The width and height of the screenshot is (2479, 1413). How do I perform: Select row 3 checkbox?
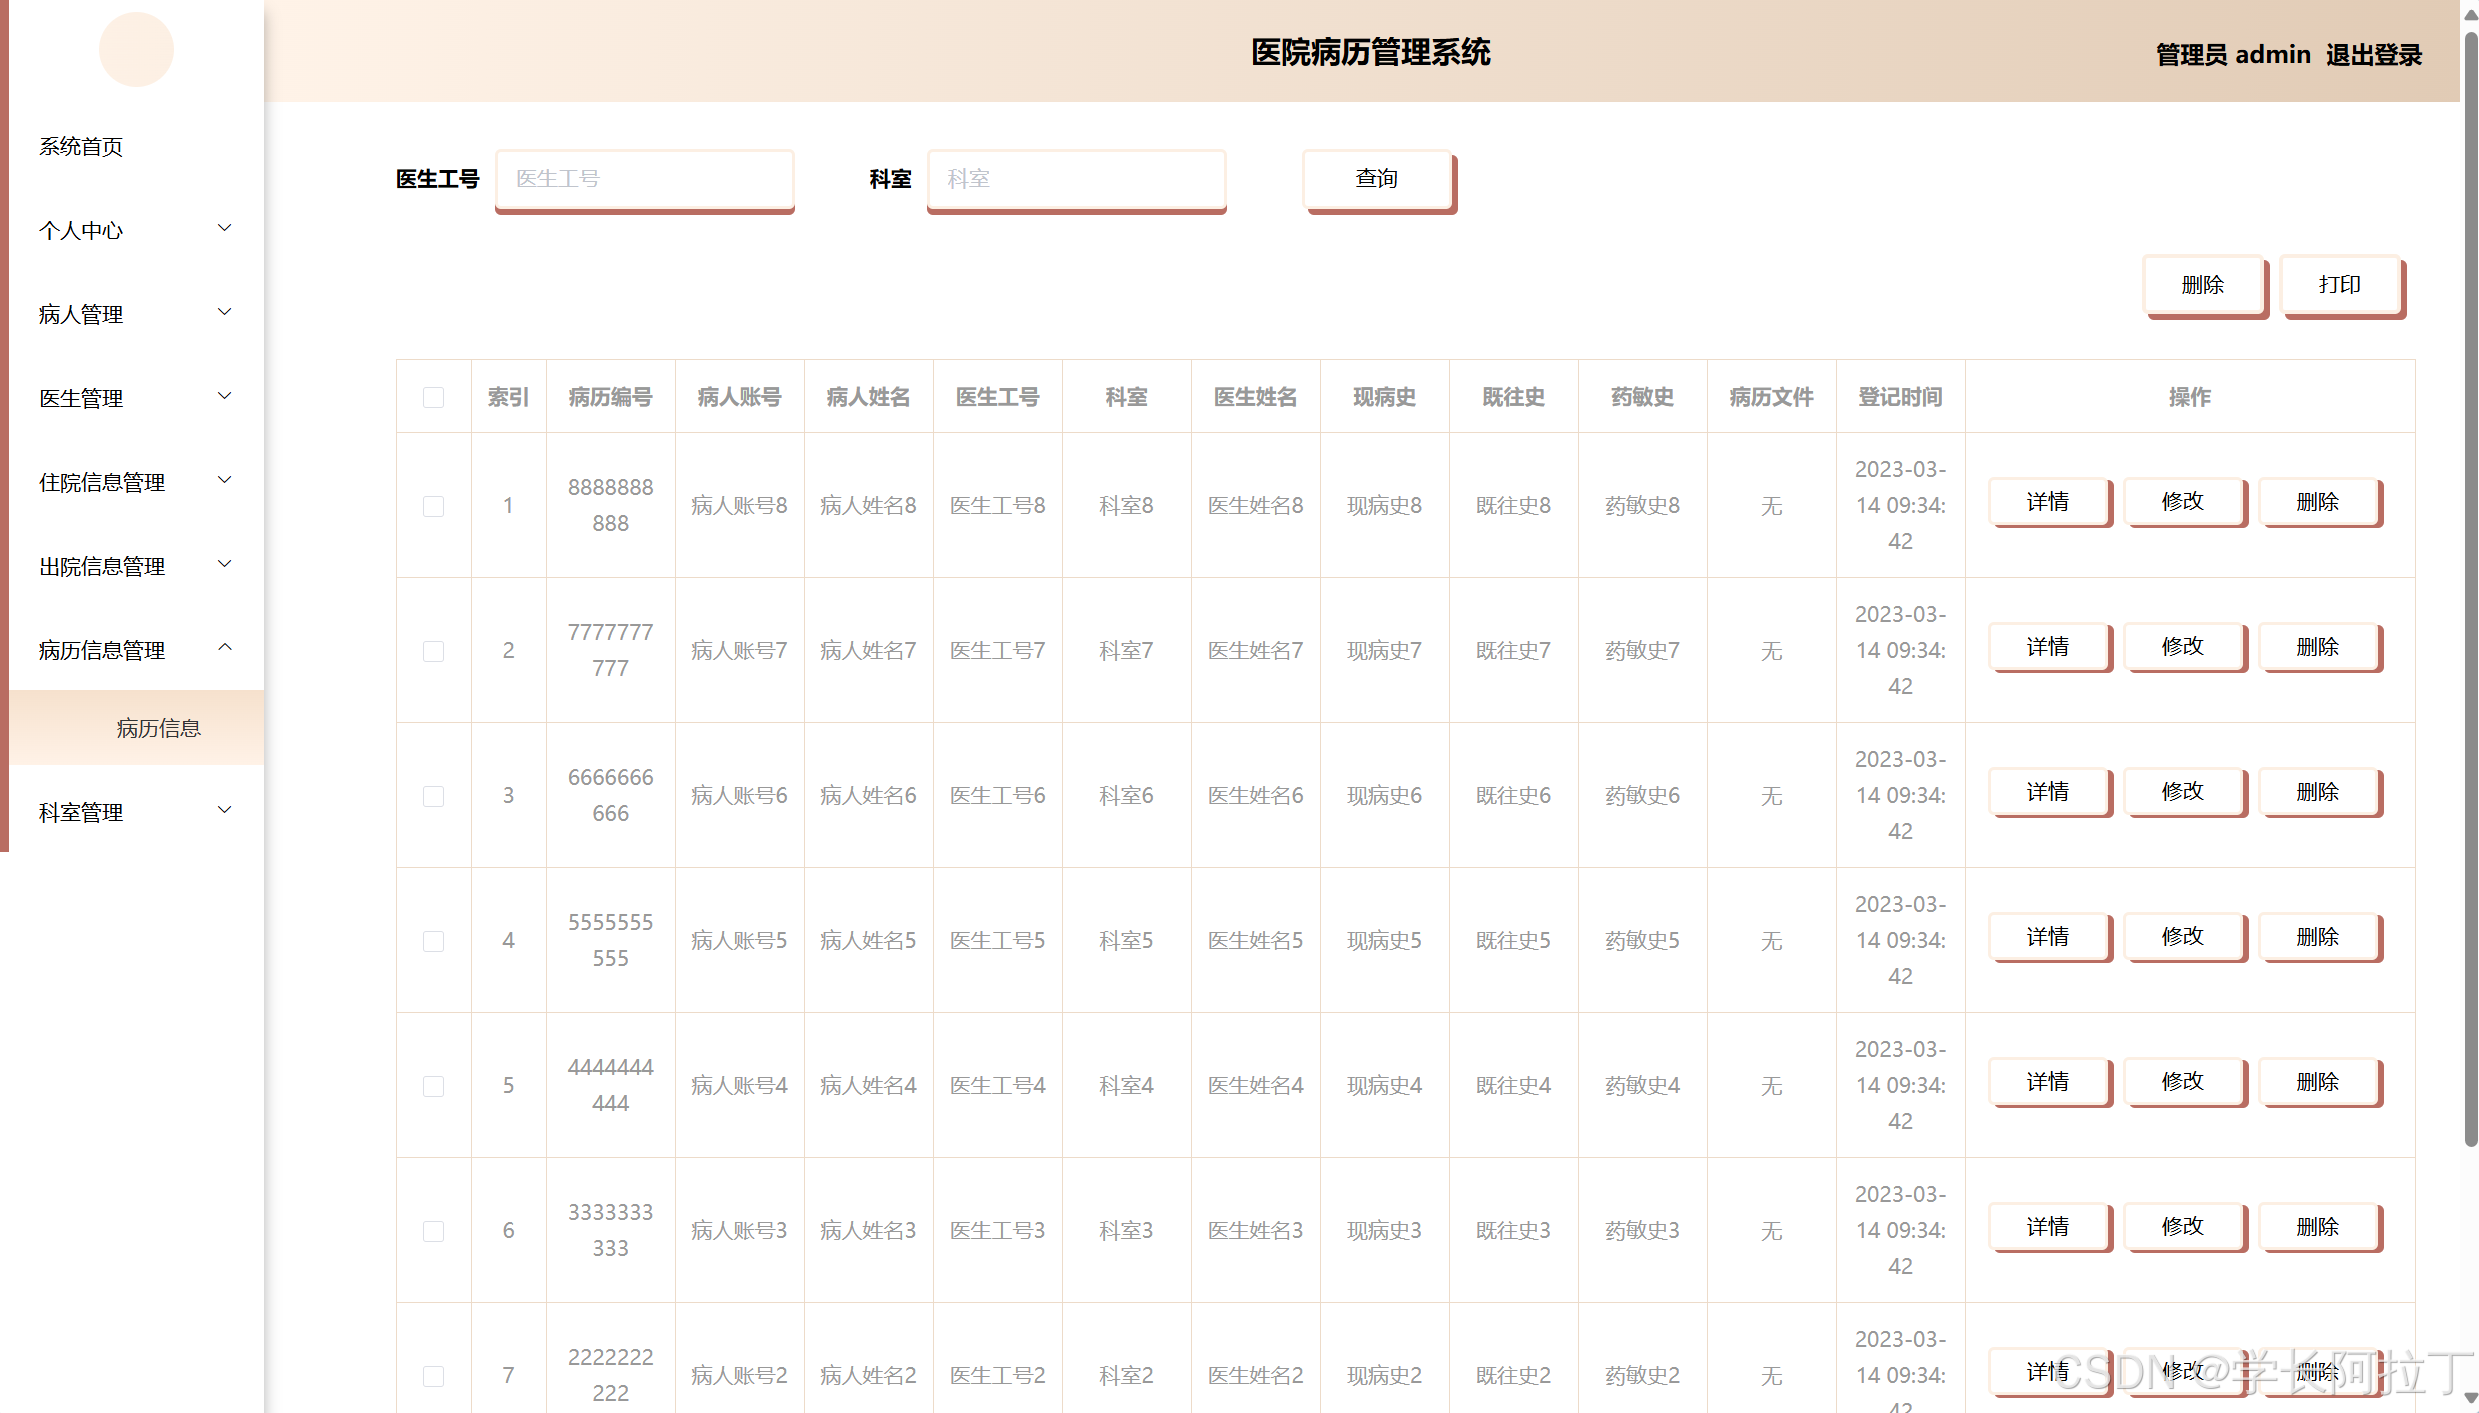433,796
